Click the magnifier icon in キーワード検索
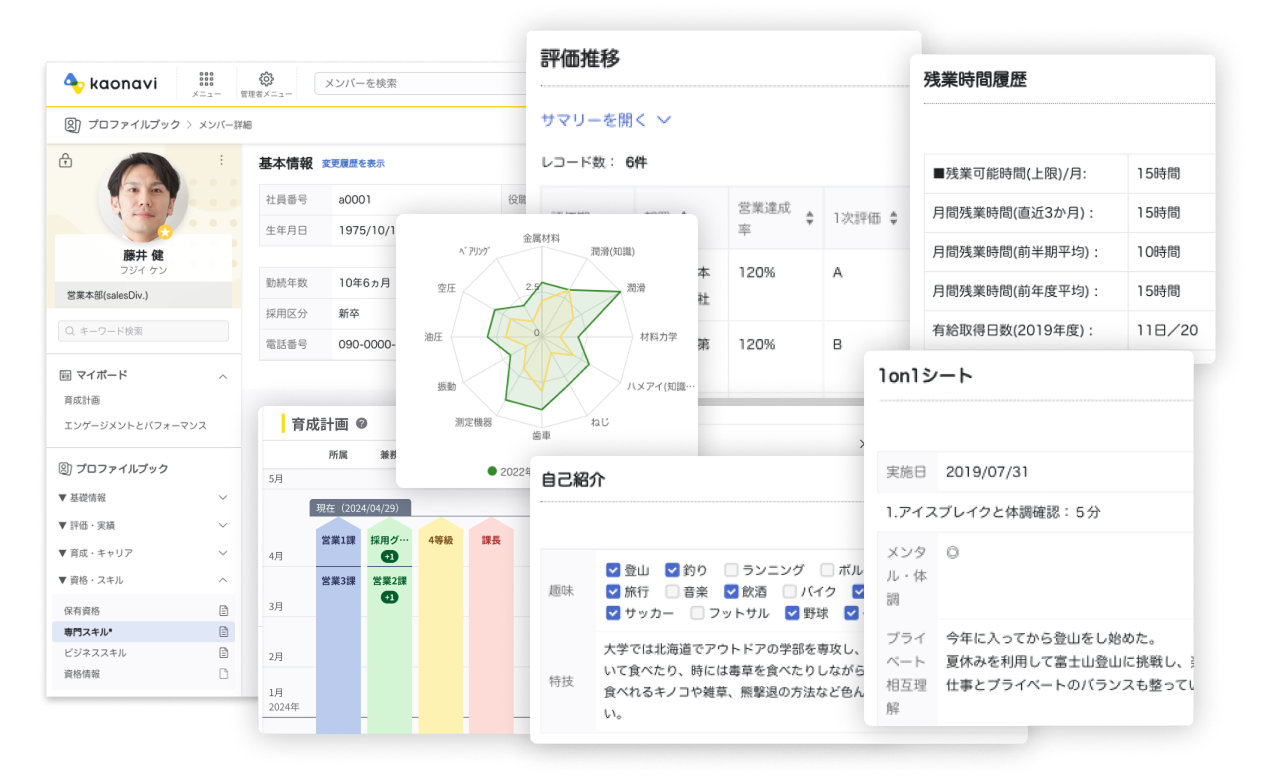Image resolution: width=1280 pixels, height=778 pixels. [71, 331]
